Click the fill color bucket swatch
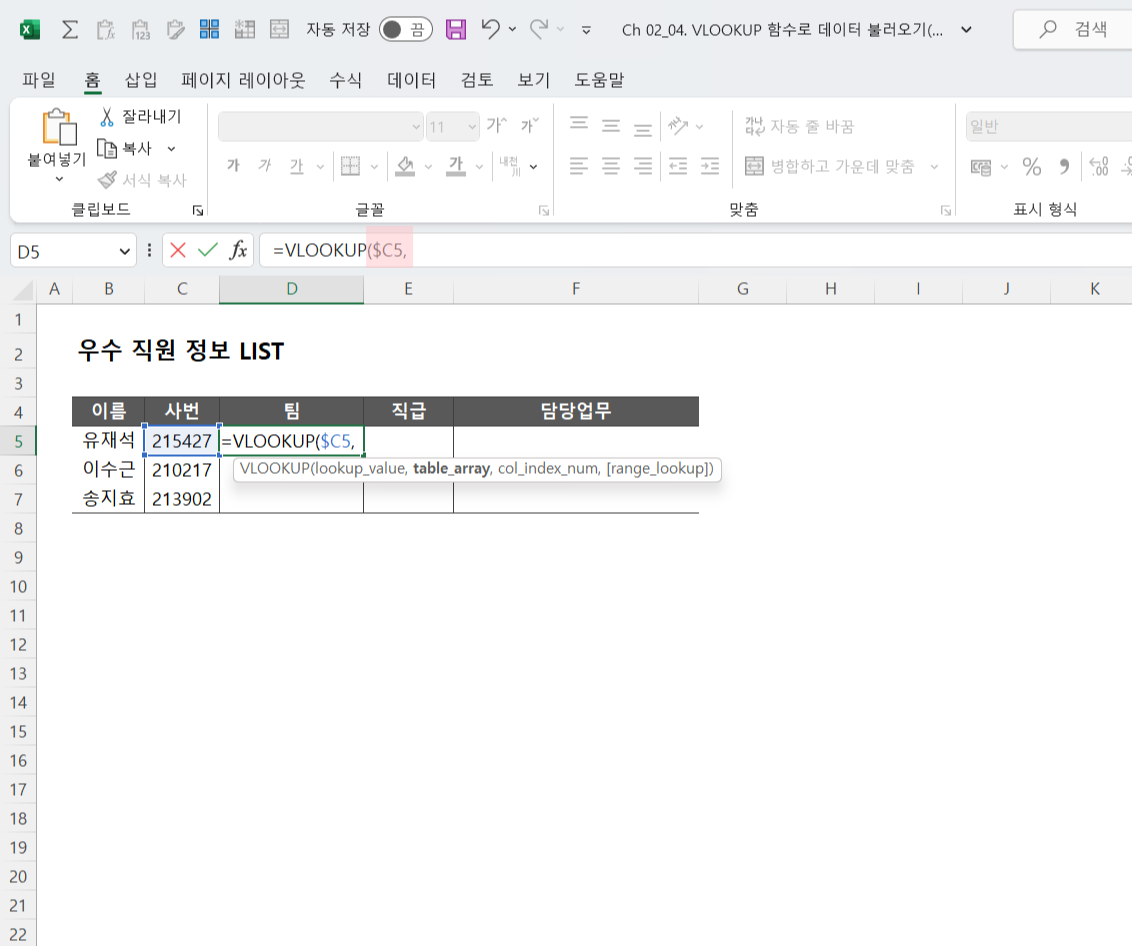This screenshot has width=1132, height=946. pos(405,167)
